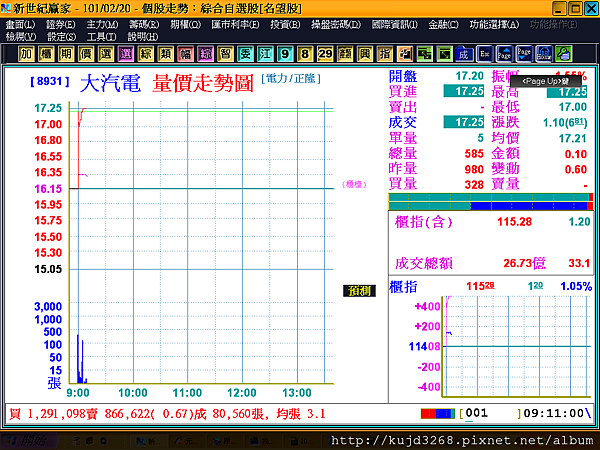Click the green key icon in toolbar
This screenshot has height=450, width=600.
click(x=564, y=54)
